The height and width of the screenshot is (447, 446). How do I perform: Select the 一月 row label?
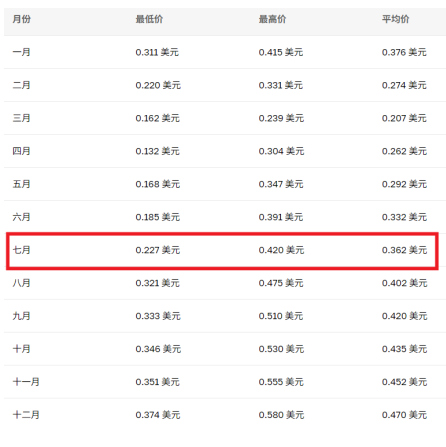(22, 52)
